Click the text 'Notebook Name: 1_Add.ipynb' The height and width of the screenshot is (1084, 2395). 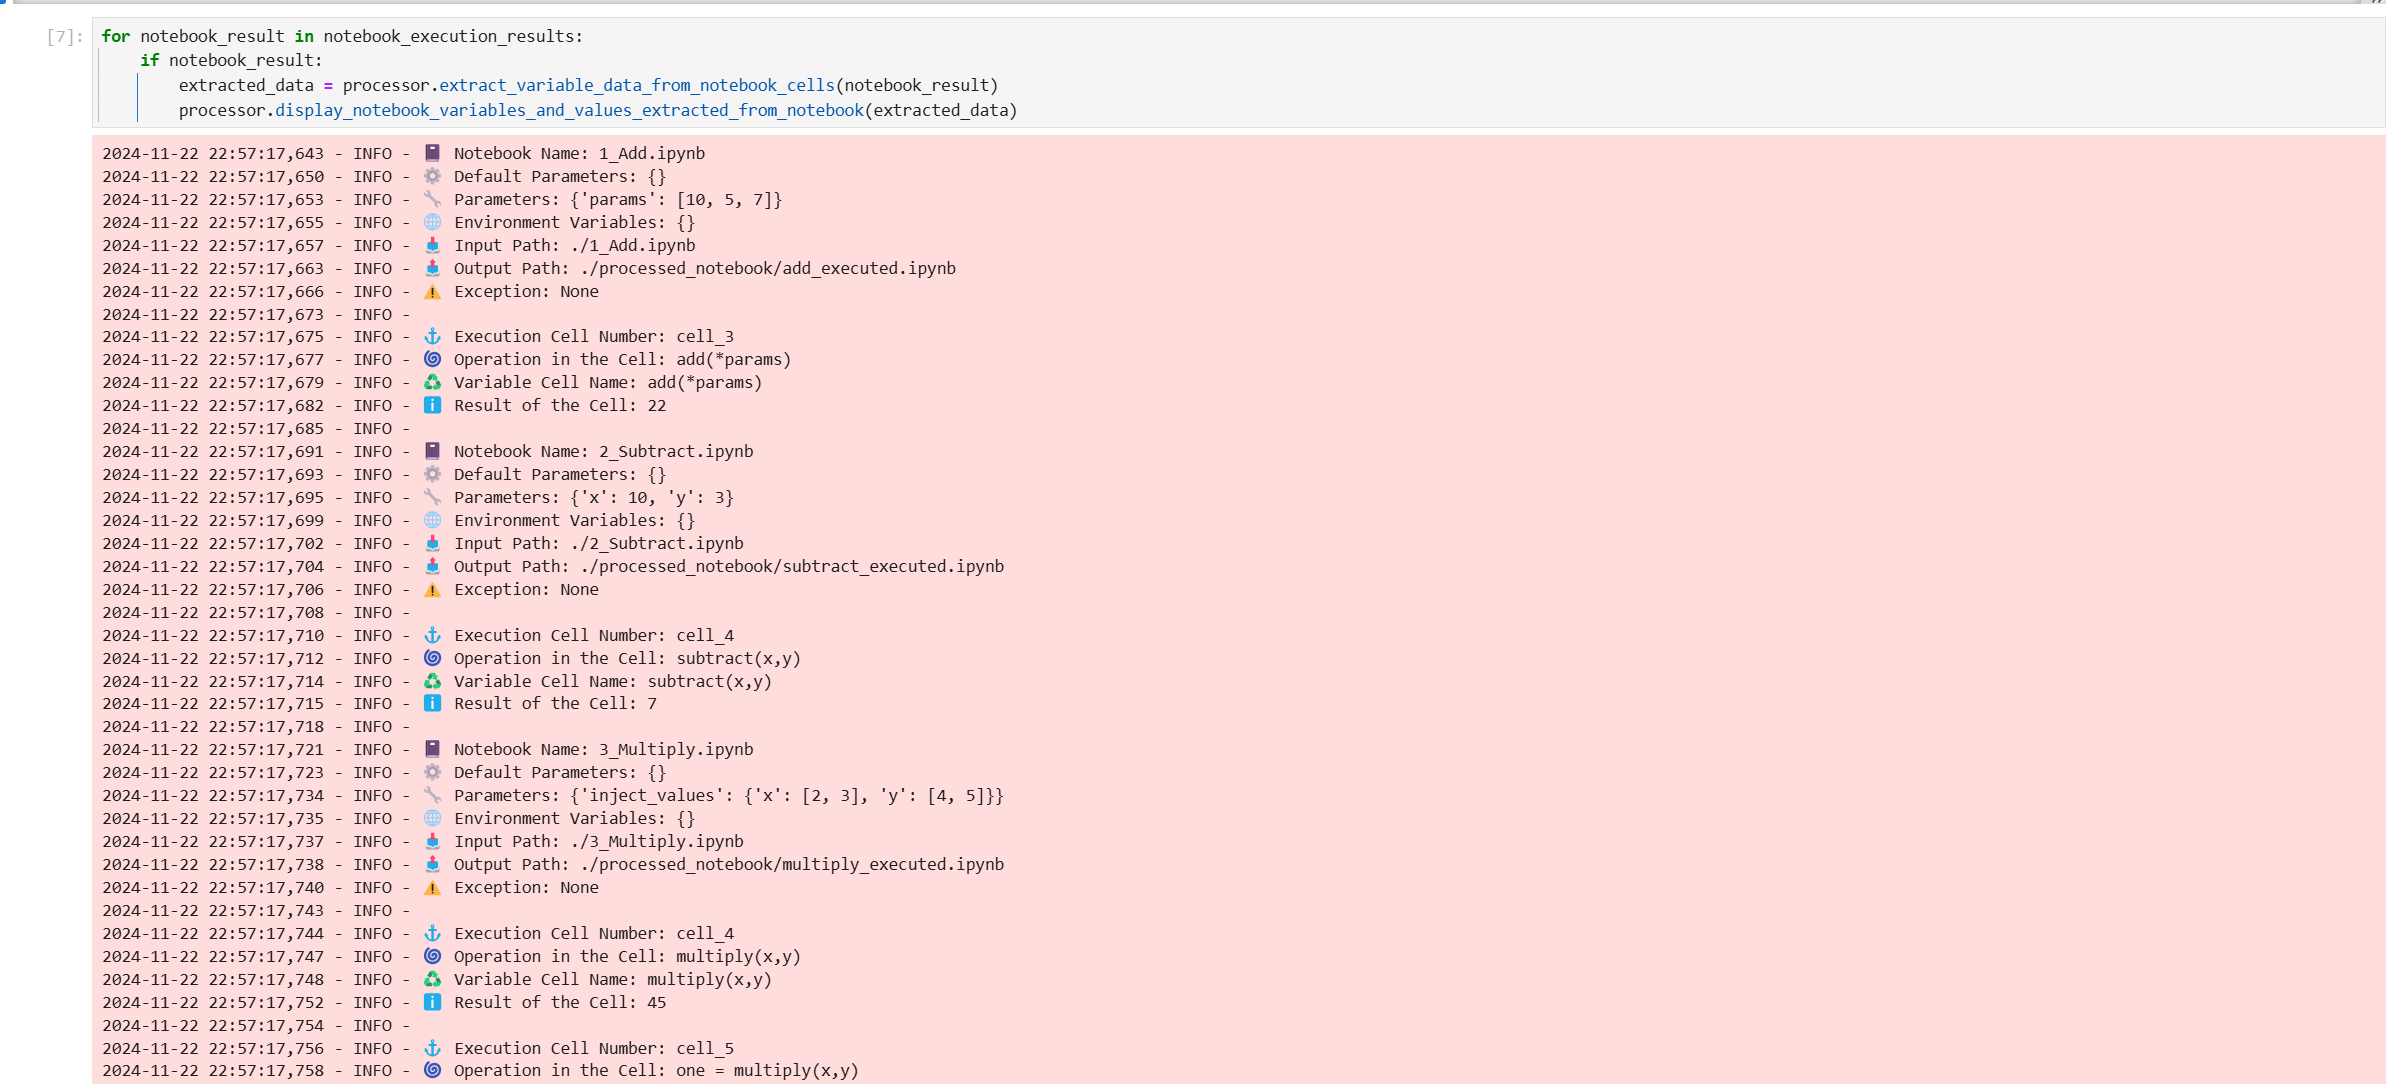(579, 153)
